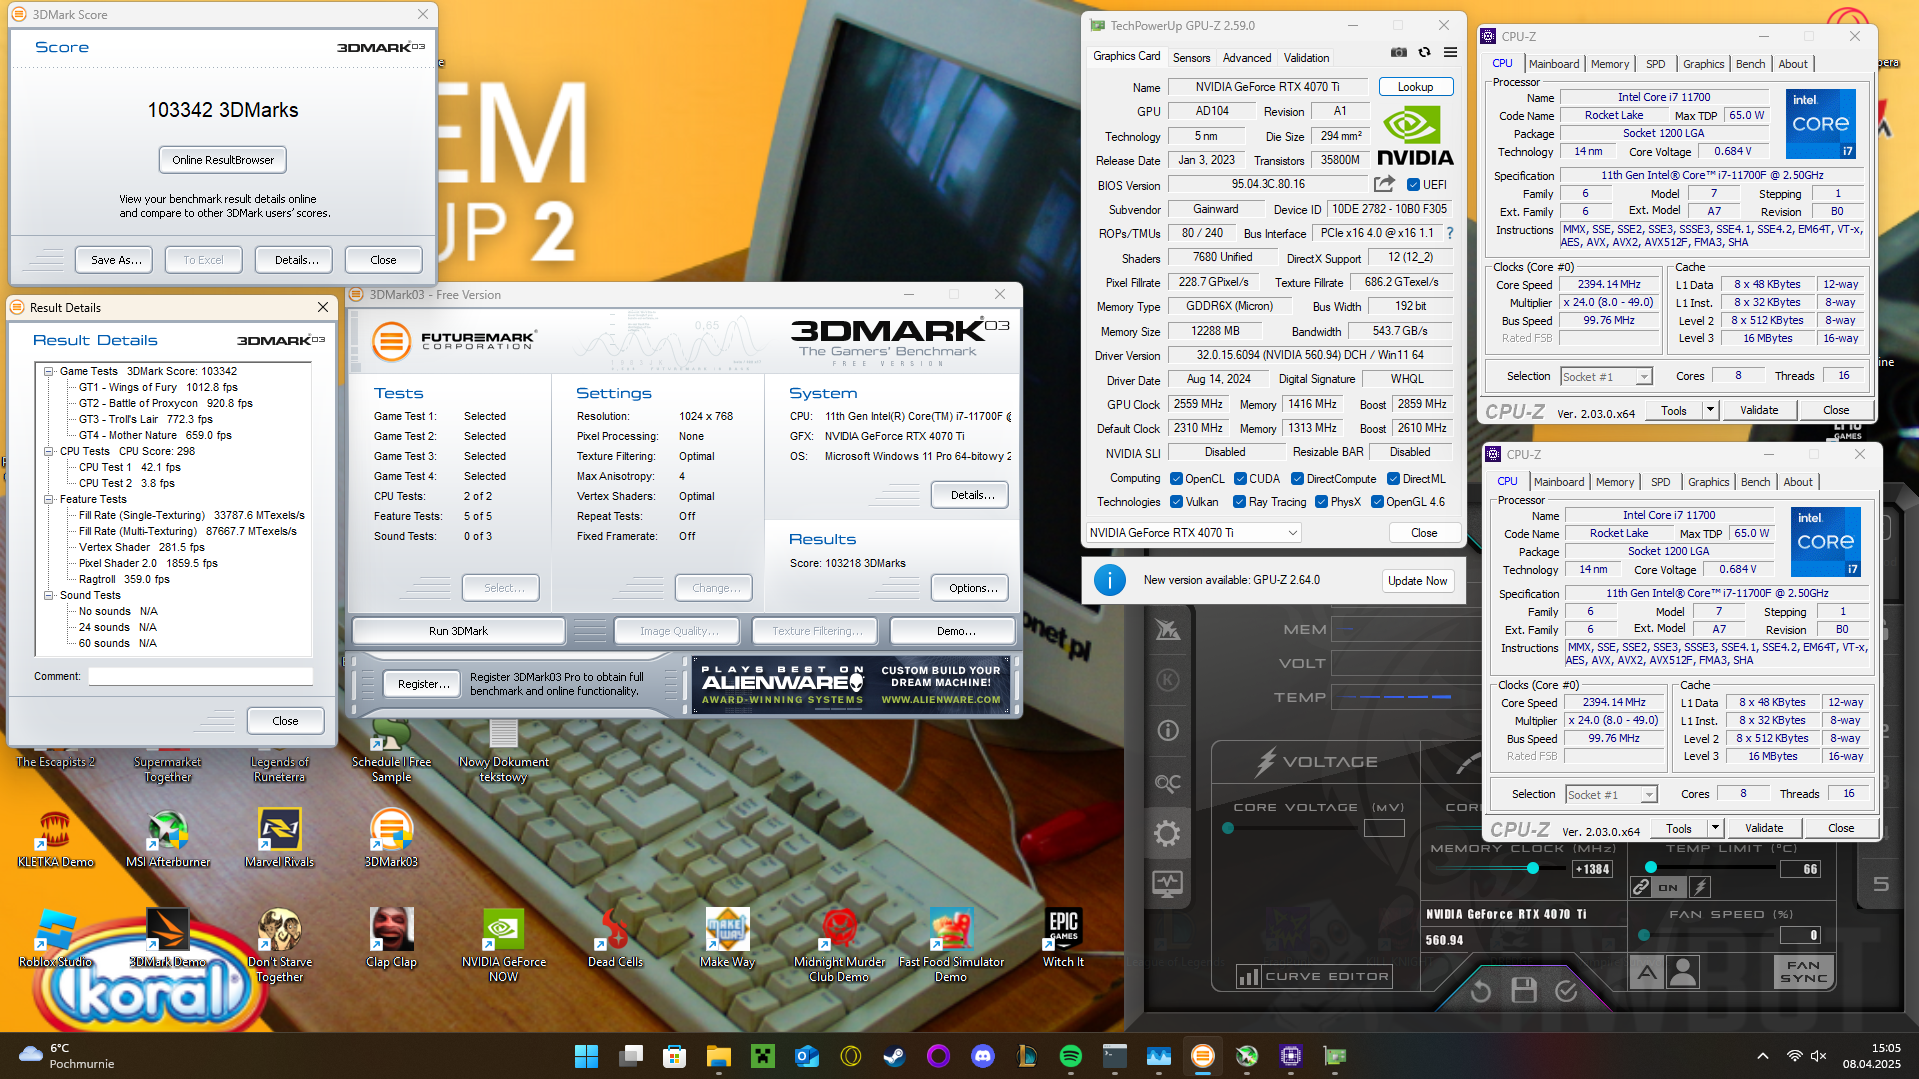This screenshot has width=1919, height=1079.
Task: Open GPU-Z hamburger menu
Action: 1450,52
